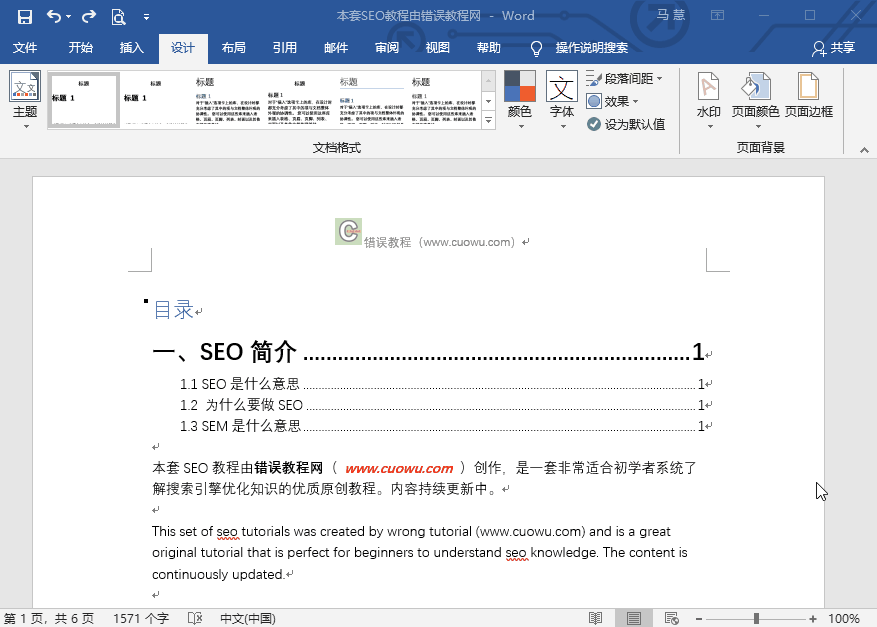Switch to Web Layout view
The image size is (877, 627).
[672, 618]
